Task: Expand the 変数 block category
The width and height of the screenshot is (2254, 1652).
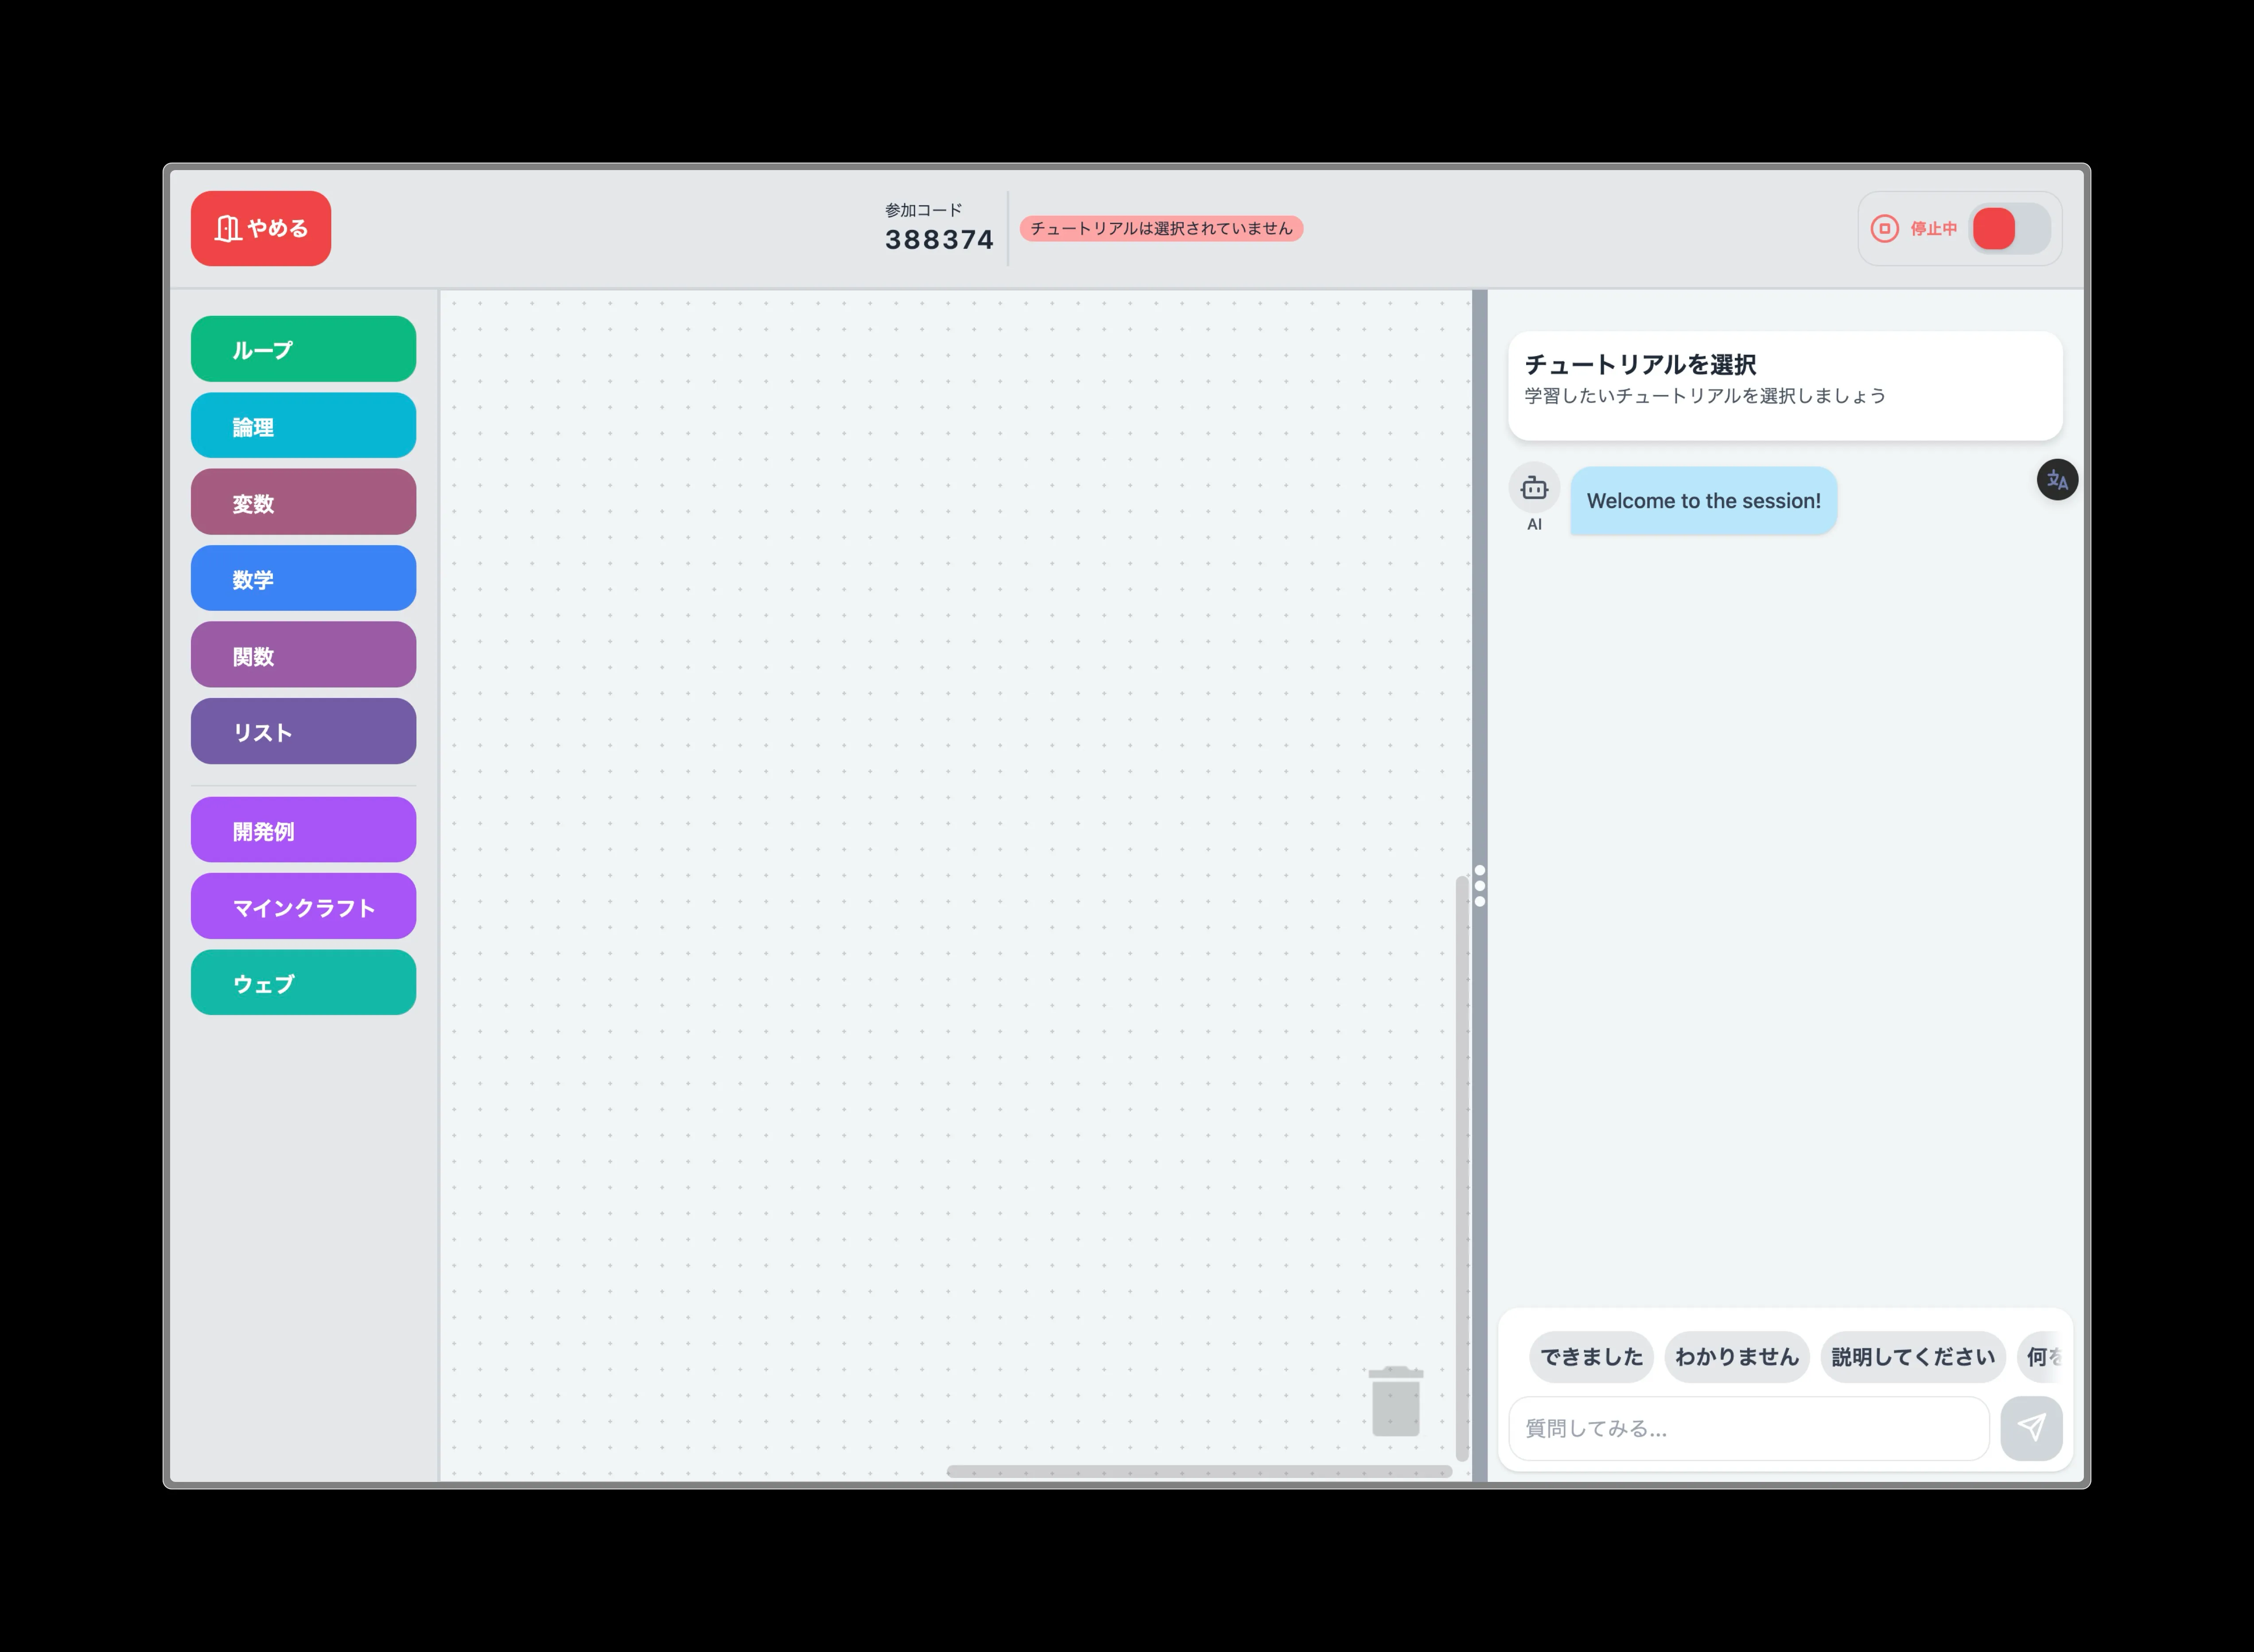Action: 303,502
